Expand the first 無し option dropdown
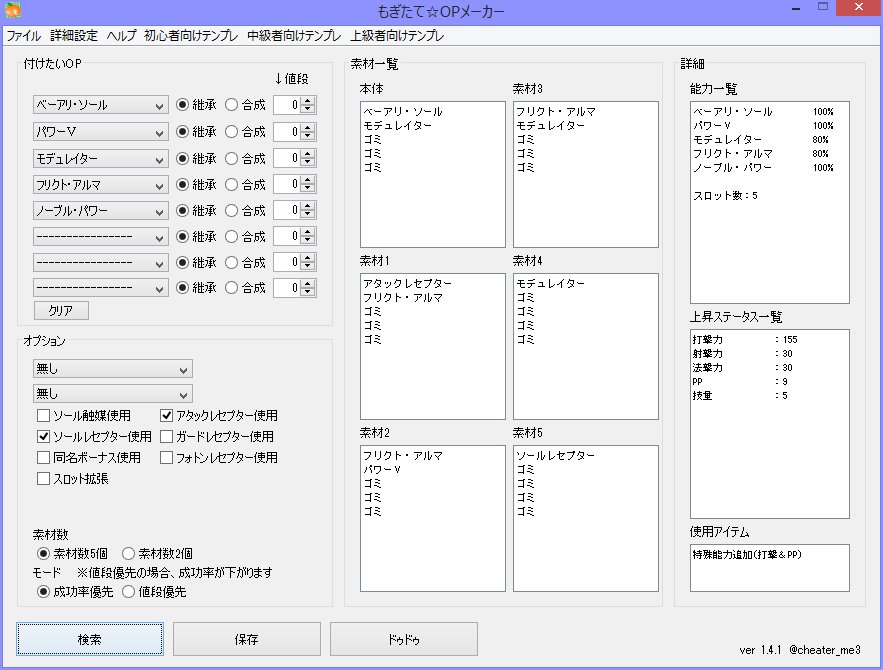This screenshot has height=670, width=883. 113,369
